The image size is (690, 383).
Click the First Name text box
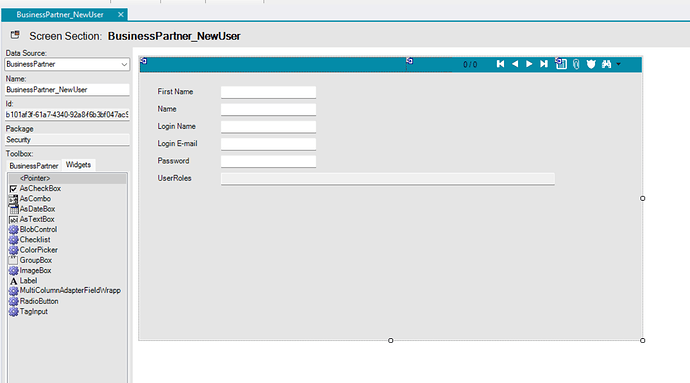pos(268,92)
